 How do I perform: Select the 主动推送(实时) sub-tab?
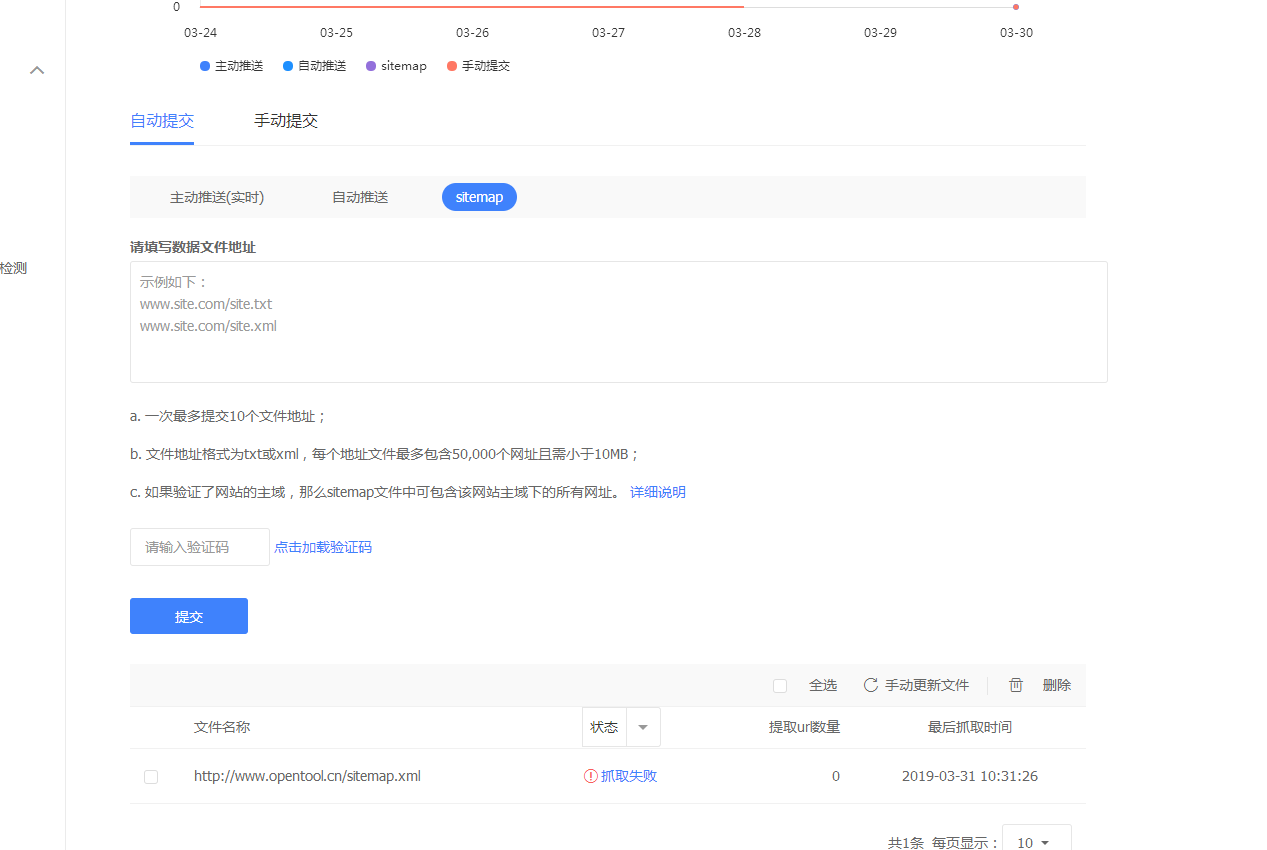pyautogui.click(x=217, y=197)
